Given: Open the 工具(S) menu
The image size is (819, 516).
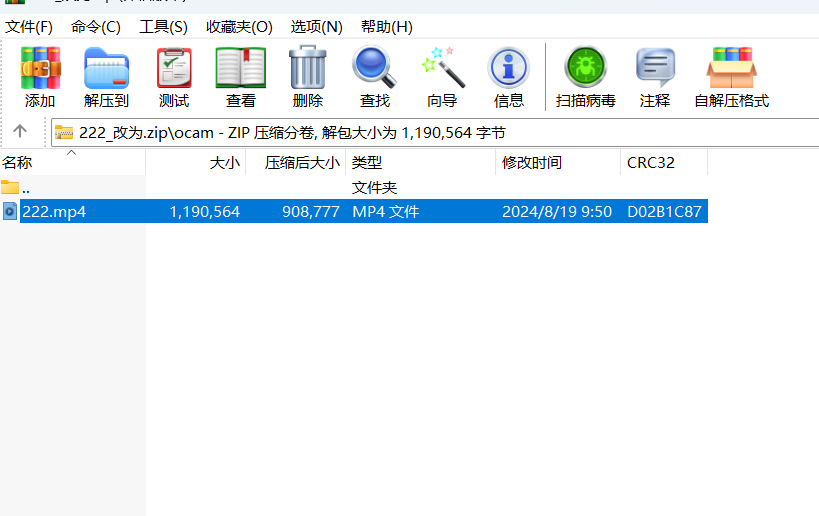Looking at the screenshot, I should point(163,27).
